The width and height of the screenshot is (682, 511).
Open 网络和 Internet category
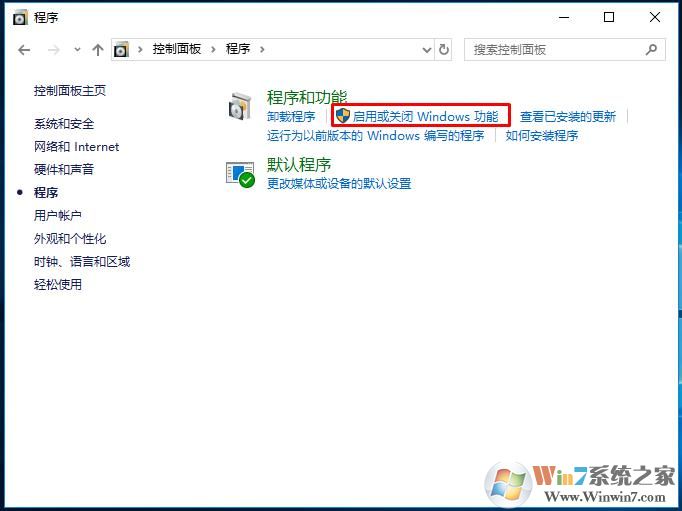pyautogui.click(x=77, y=147)
